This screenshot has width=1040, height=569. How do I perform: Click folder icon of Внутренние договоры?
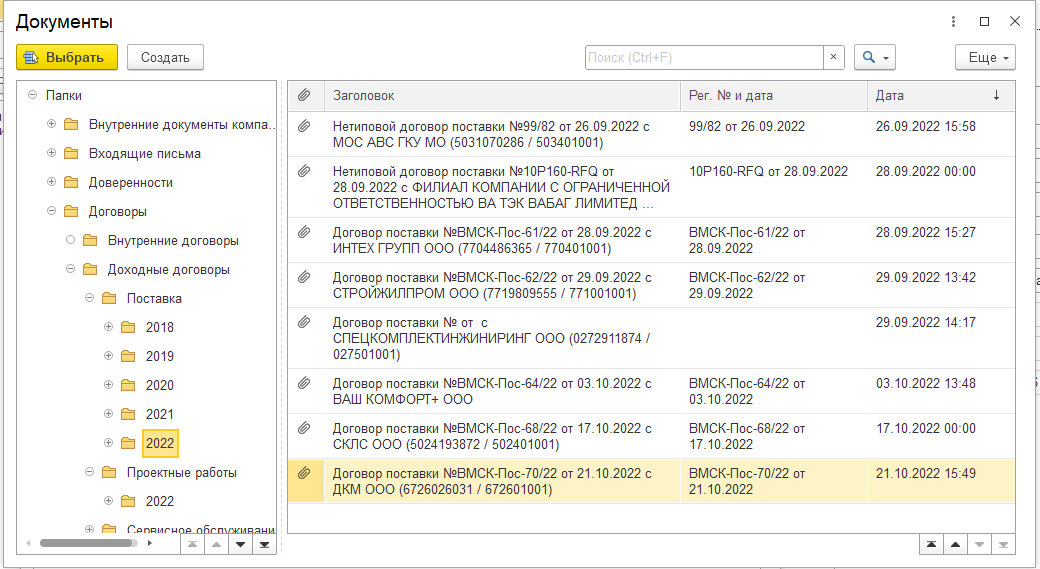(x=90, y=240)
